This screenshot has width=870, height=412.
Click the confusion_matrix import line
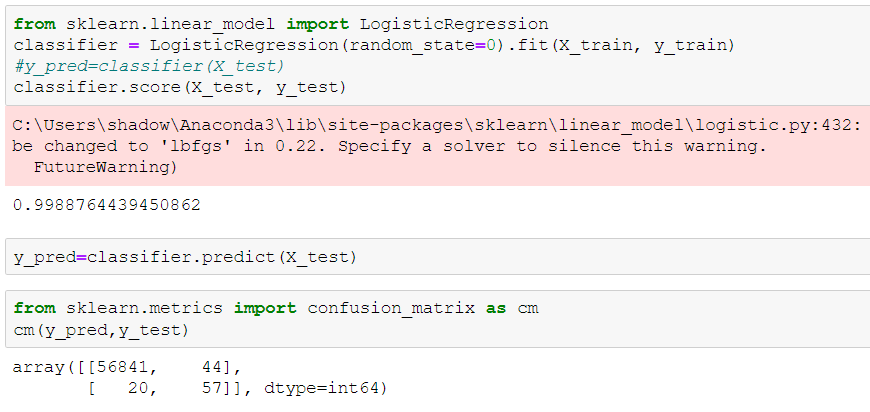pyautogui.click(x=276, y=308)
